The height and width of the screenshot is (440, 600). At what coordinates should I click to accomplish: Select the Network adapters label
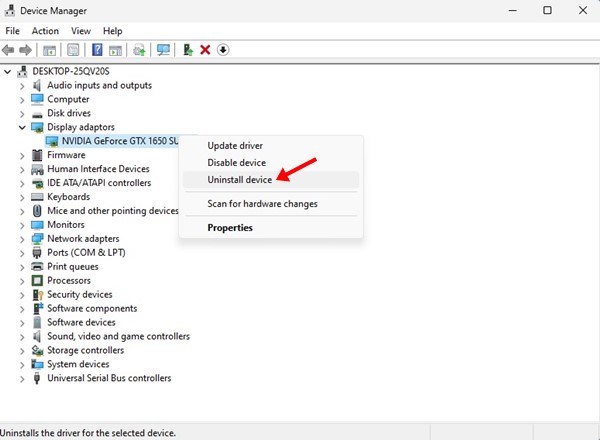pyautogui.click(x=83, y=239)
